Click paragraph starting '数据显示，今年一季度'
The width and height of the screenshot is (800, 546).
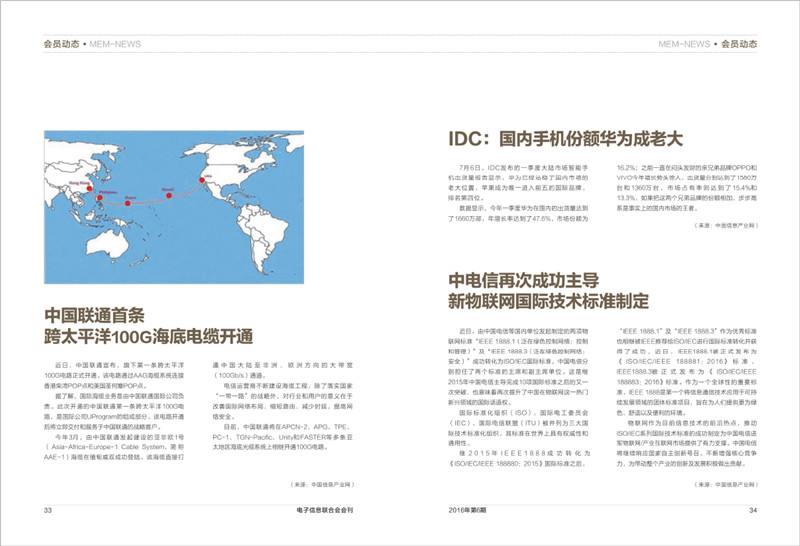[x=518, y=213]
